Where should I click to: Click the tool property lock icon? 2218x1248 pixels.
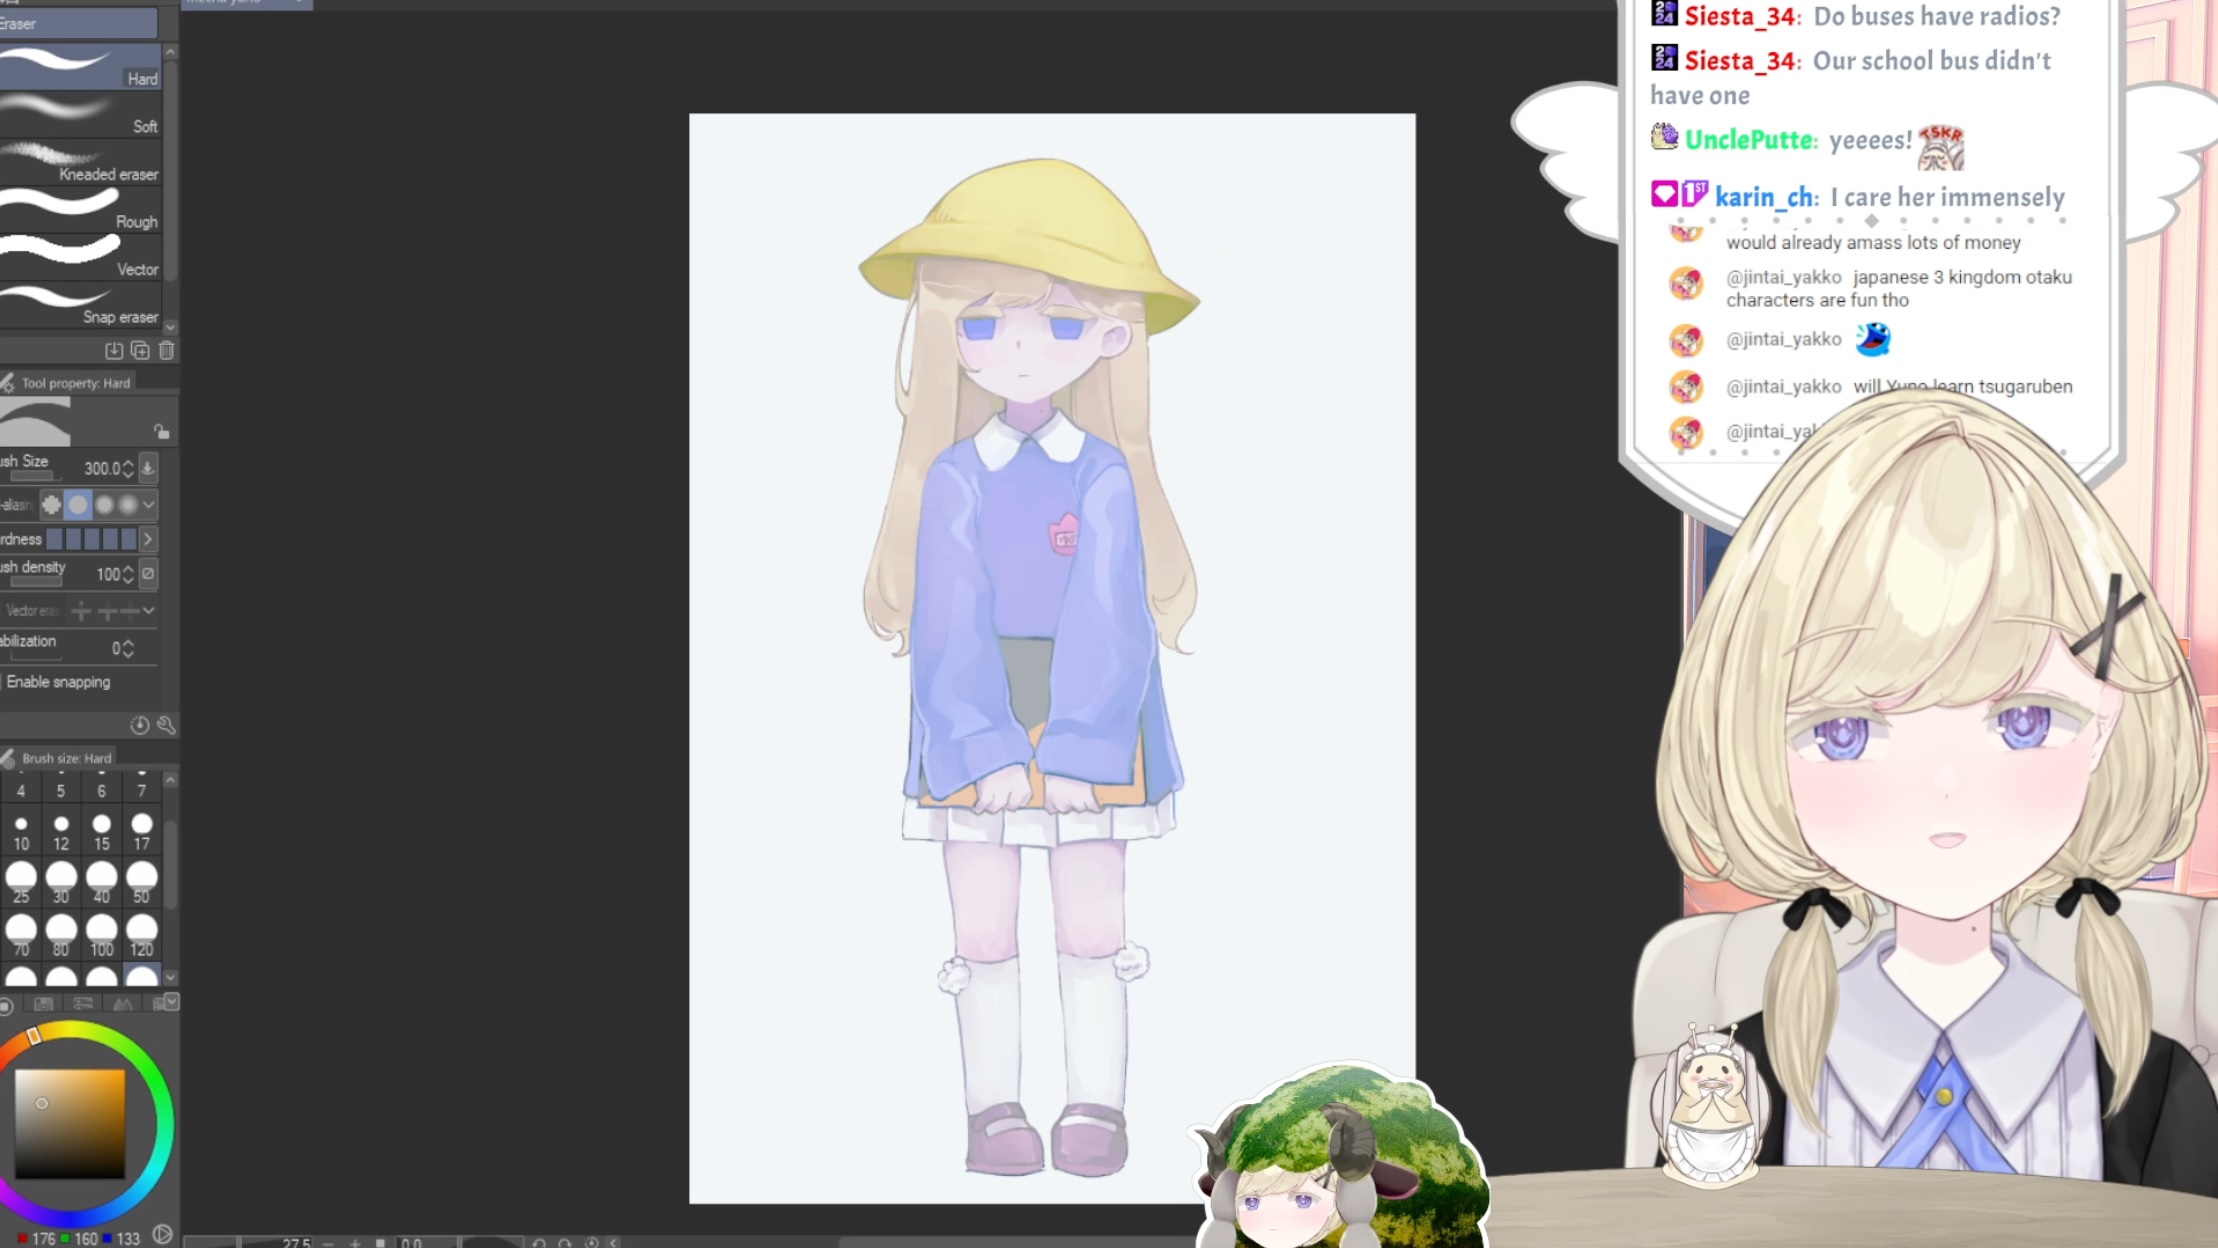161,432
